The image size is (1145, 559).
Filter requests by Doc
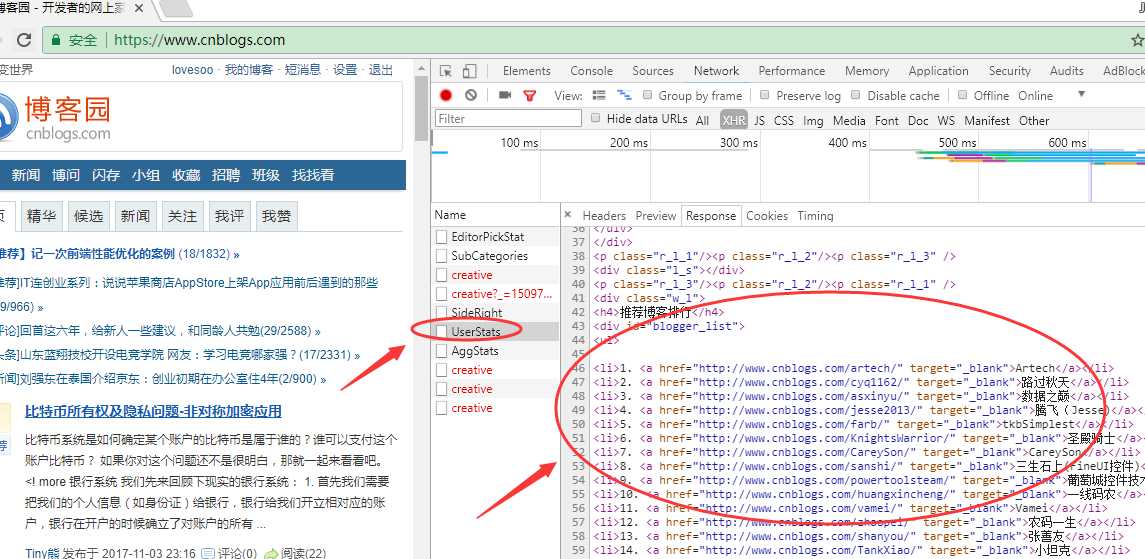918,120
